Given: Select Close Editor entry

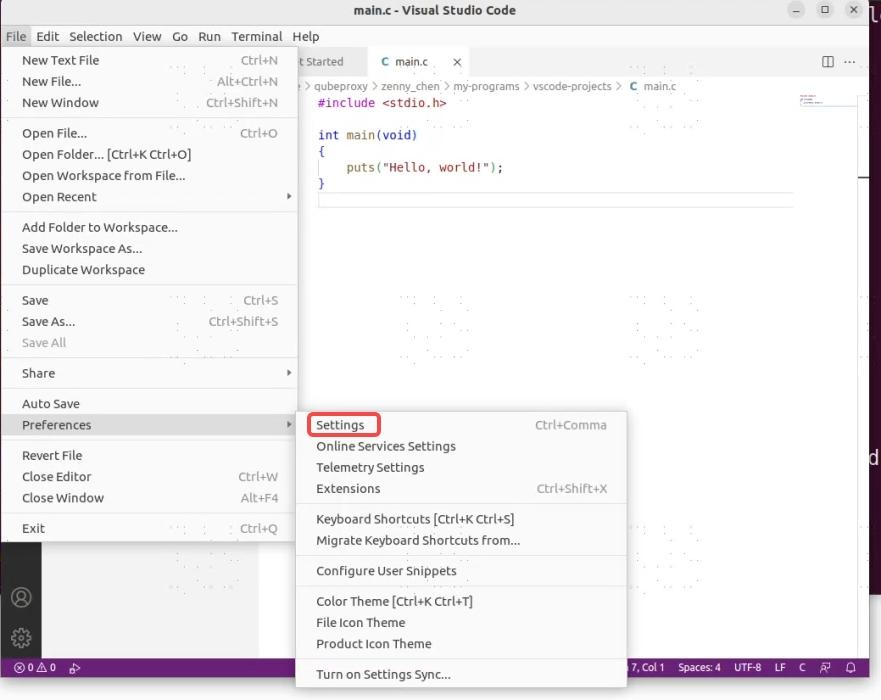Looking at the screenshot, I should point(149,476).
